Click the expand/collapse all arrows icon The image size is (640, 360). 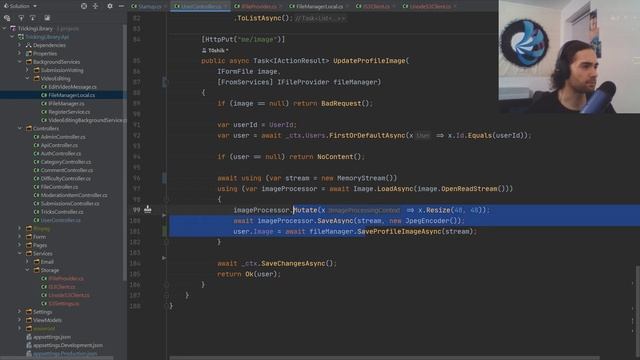tap(96, 6)
